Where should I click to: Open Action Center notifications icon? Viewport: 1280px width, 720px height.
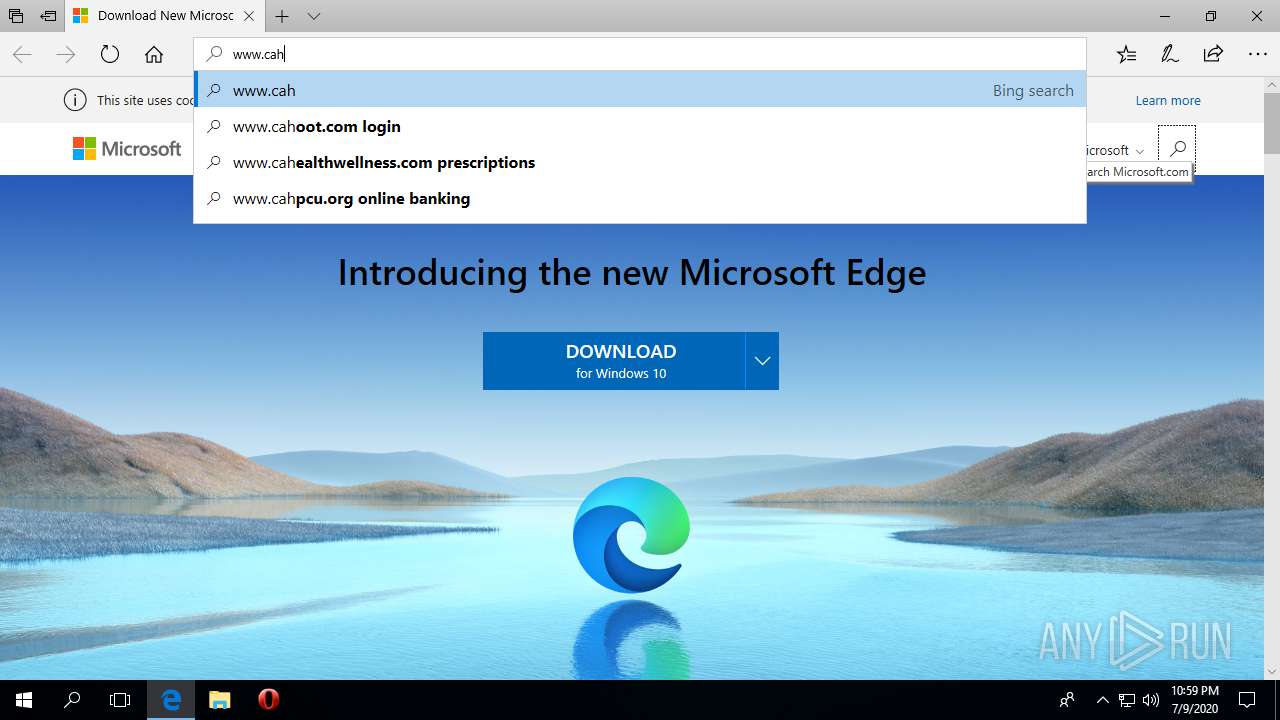1247,700
